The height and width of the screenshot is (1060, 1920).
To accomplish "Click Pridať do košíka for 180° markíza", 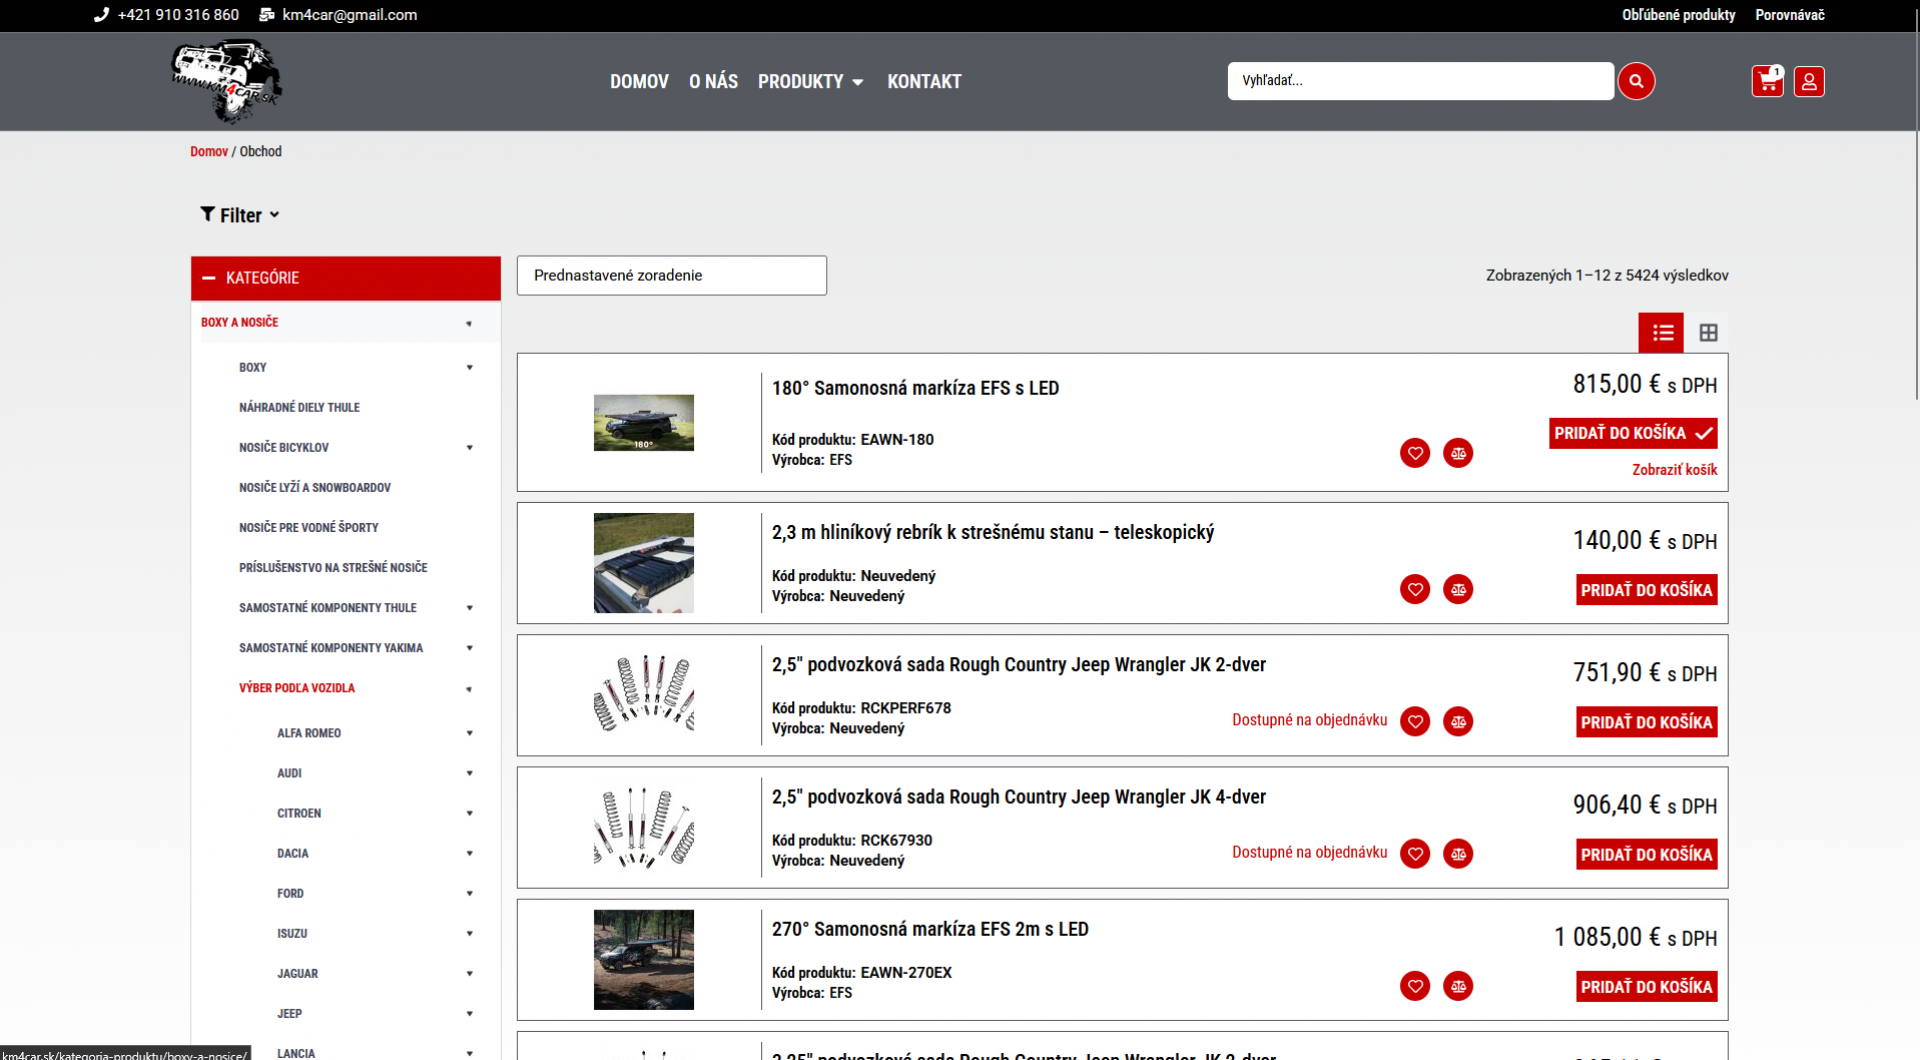I will (1633, 433).
